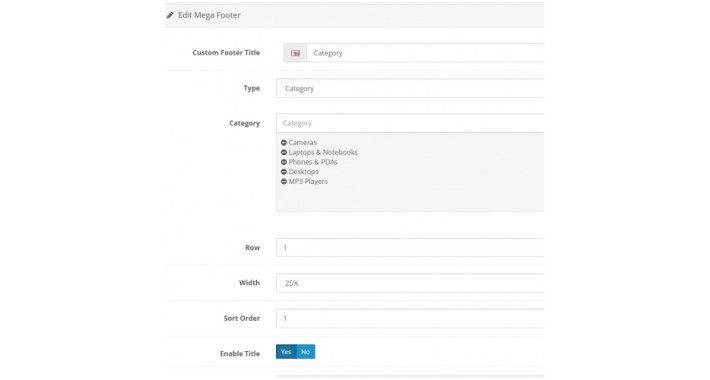Select the Laptops & Notebooks list entry text

coord(323,152)
